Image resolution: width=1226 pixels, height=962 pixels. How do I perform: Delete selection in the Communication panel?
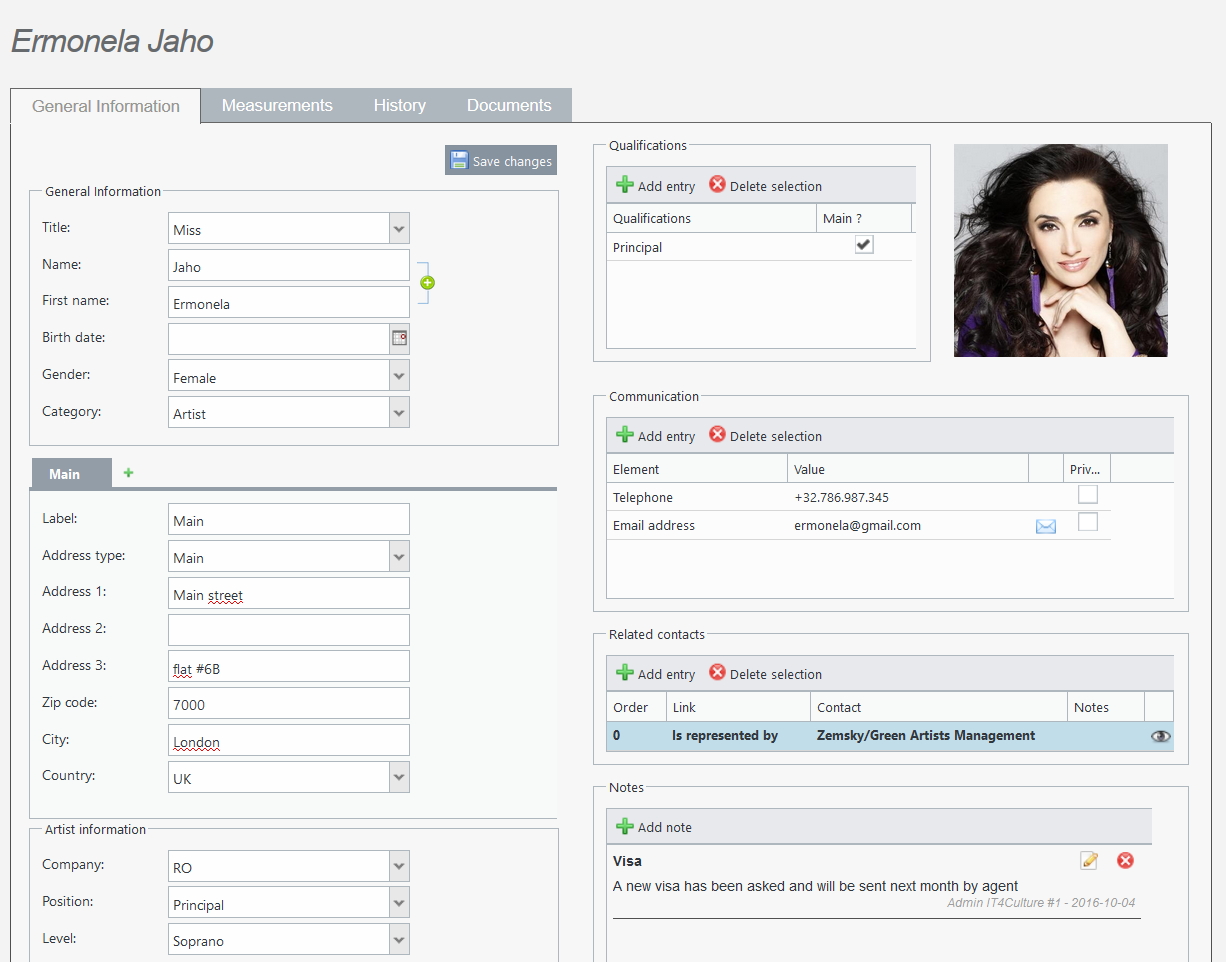[766, 436]
